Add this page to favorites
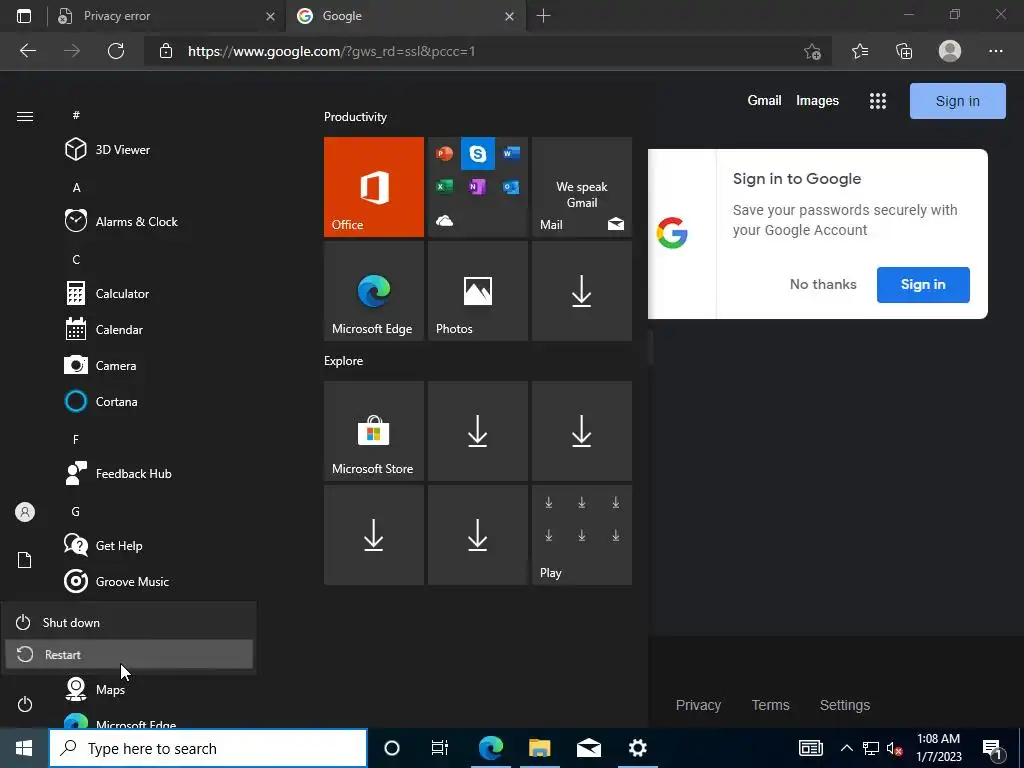The image size is (1024, 768). point(812,51)
